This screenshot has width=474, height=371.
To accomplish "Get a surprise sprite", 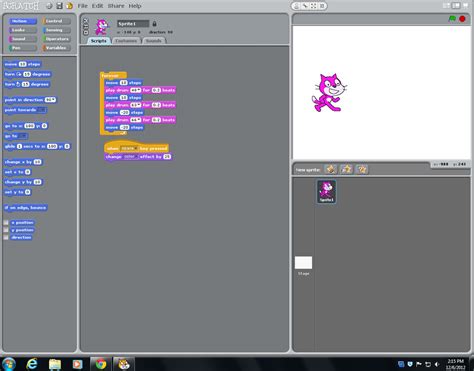I will point(362,169).
